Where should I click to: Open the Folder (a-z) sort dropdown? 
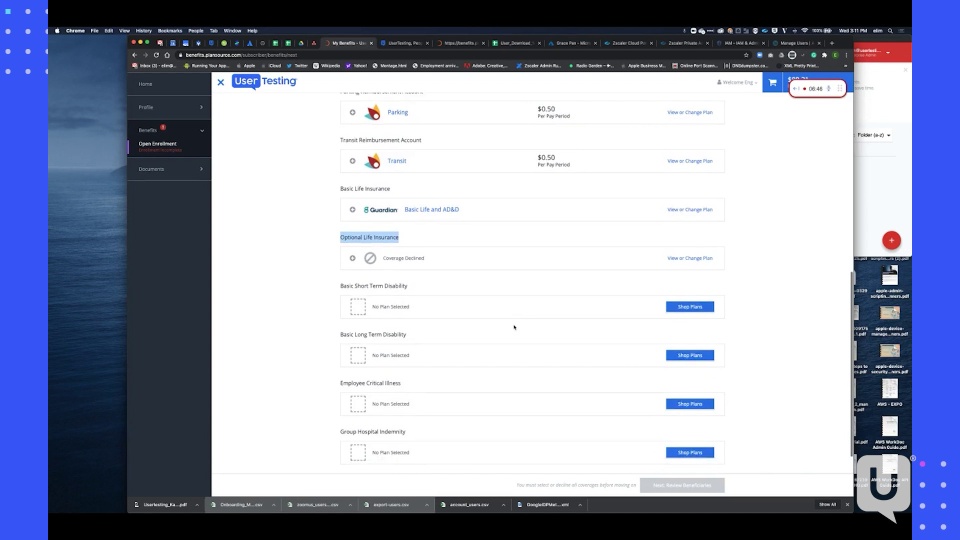click(x=874, y=135)
